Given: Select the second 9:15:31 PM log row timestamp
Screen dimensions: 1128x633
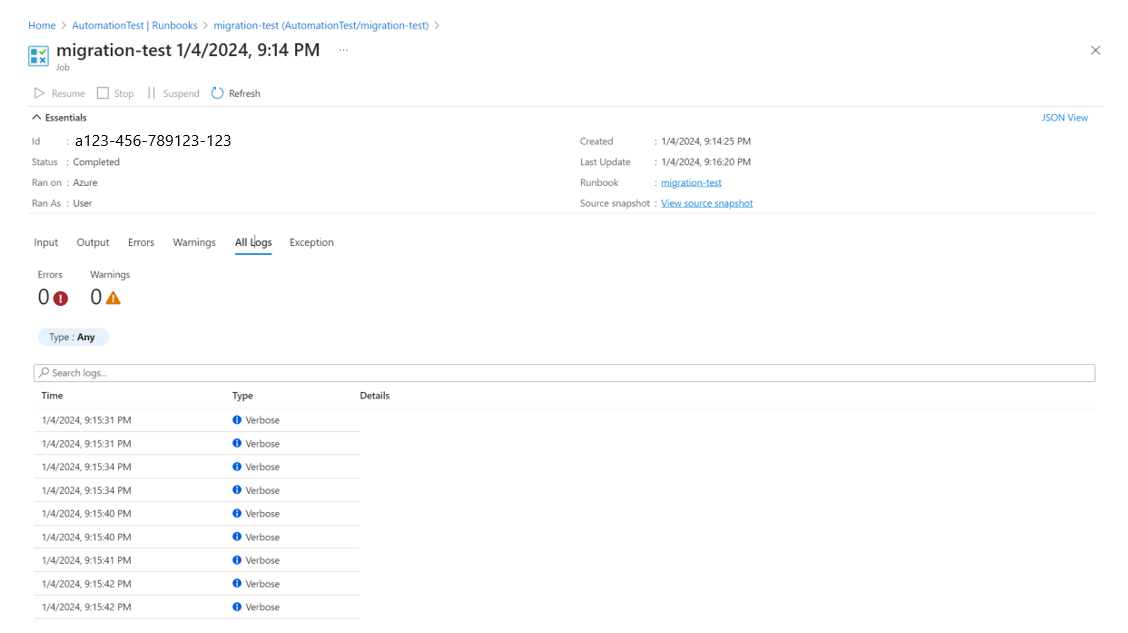Looking at the screenshot, I should [86, 444].
